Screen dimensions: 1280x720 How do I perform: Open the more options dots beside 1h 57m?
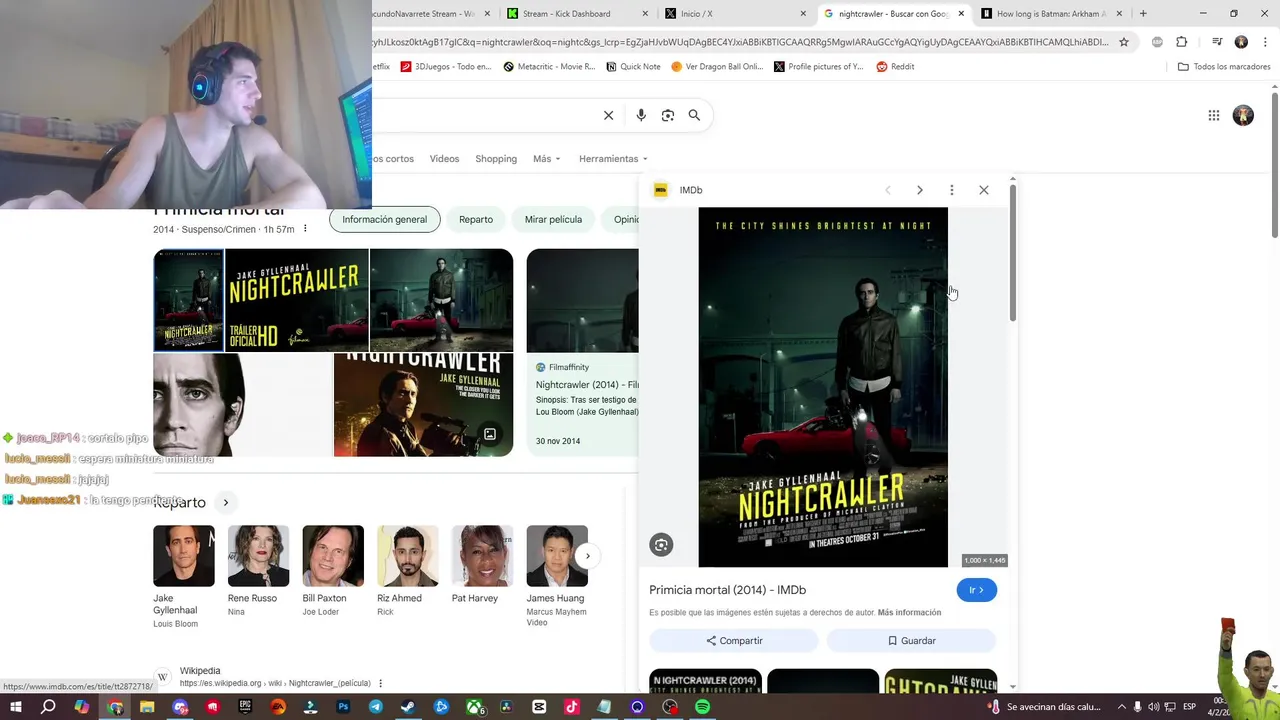(x=305, y=229)
